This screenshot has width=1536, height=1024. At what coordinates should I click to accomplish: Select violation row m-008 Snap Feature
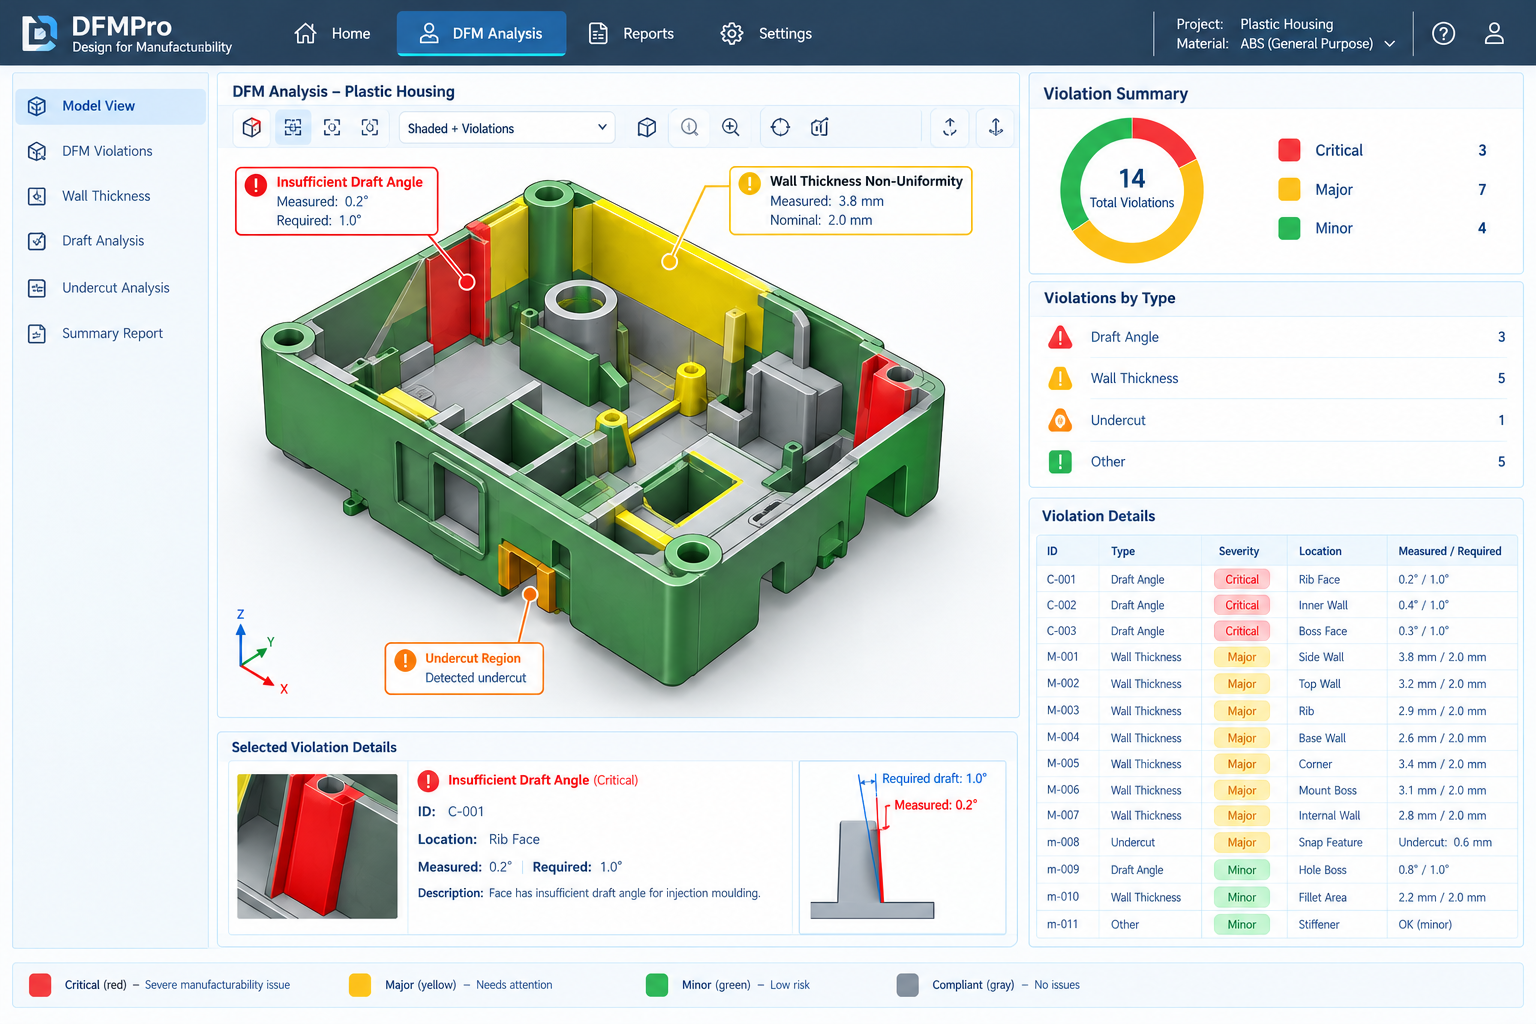[x=1277, y=842]
